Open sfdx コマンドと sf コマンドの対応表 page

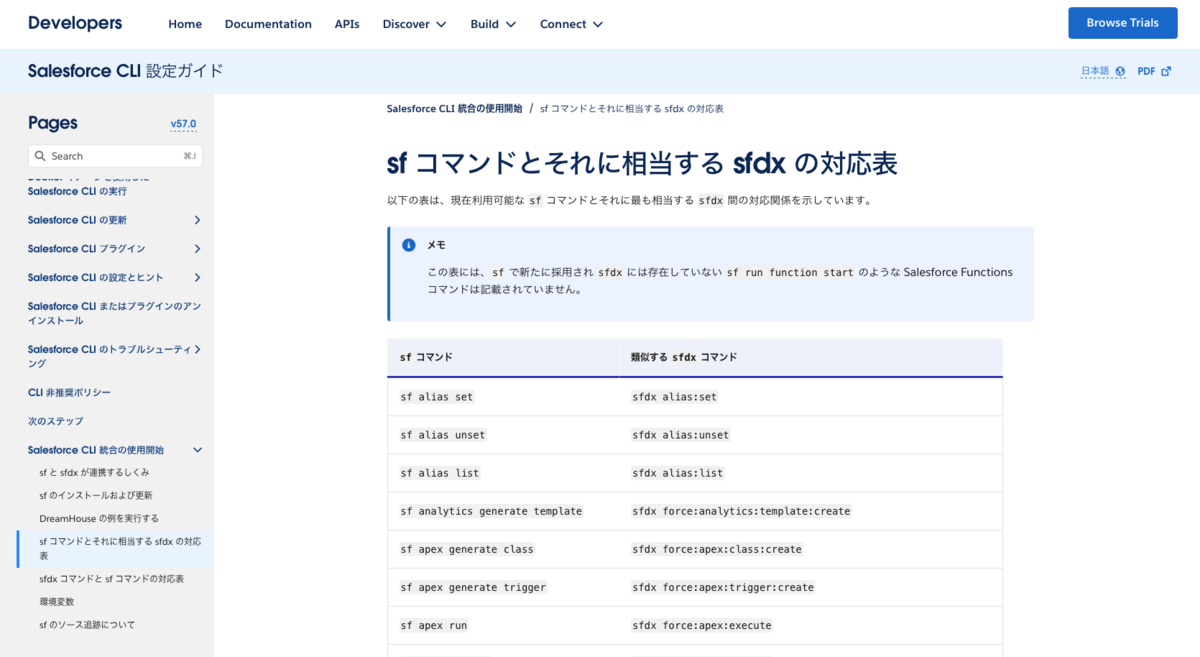tap(111, 579)
